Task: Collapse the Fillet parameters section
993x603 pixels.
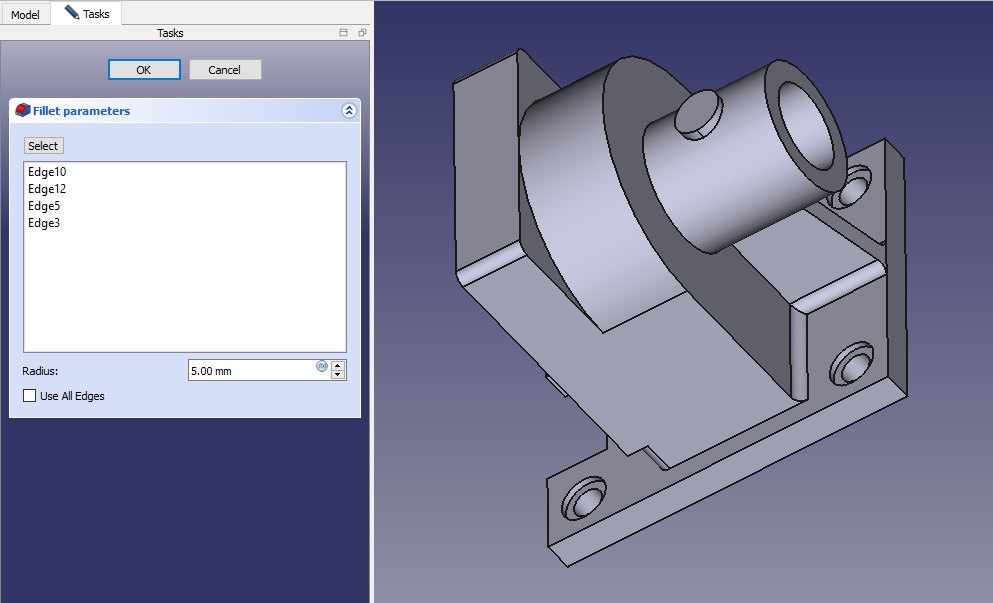Action: click(348, 111)
